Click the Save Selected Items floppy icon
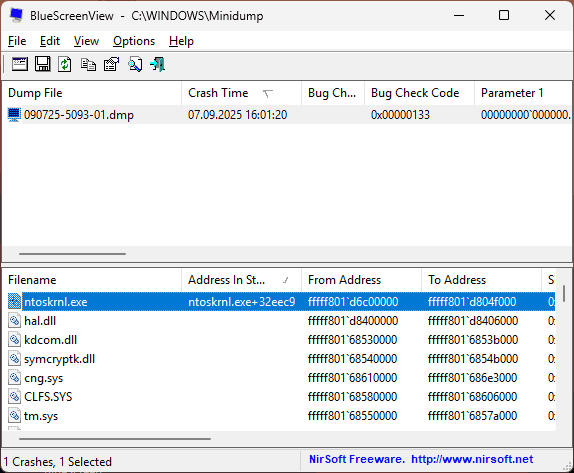Image resolution: width=574 pixels, height=473 pixels. click(x=42, y=64)
